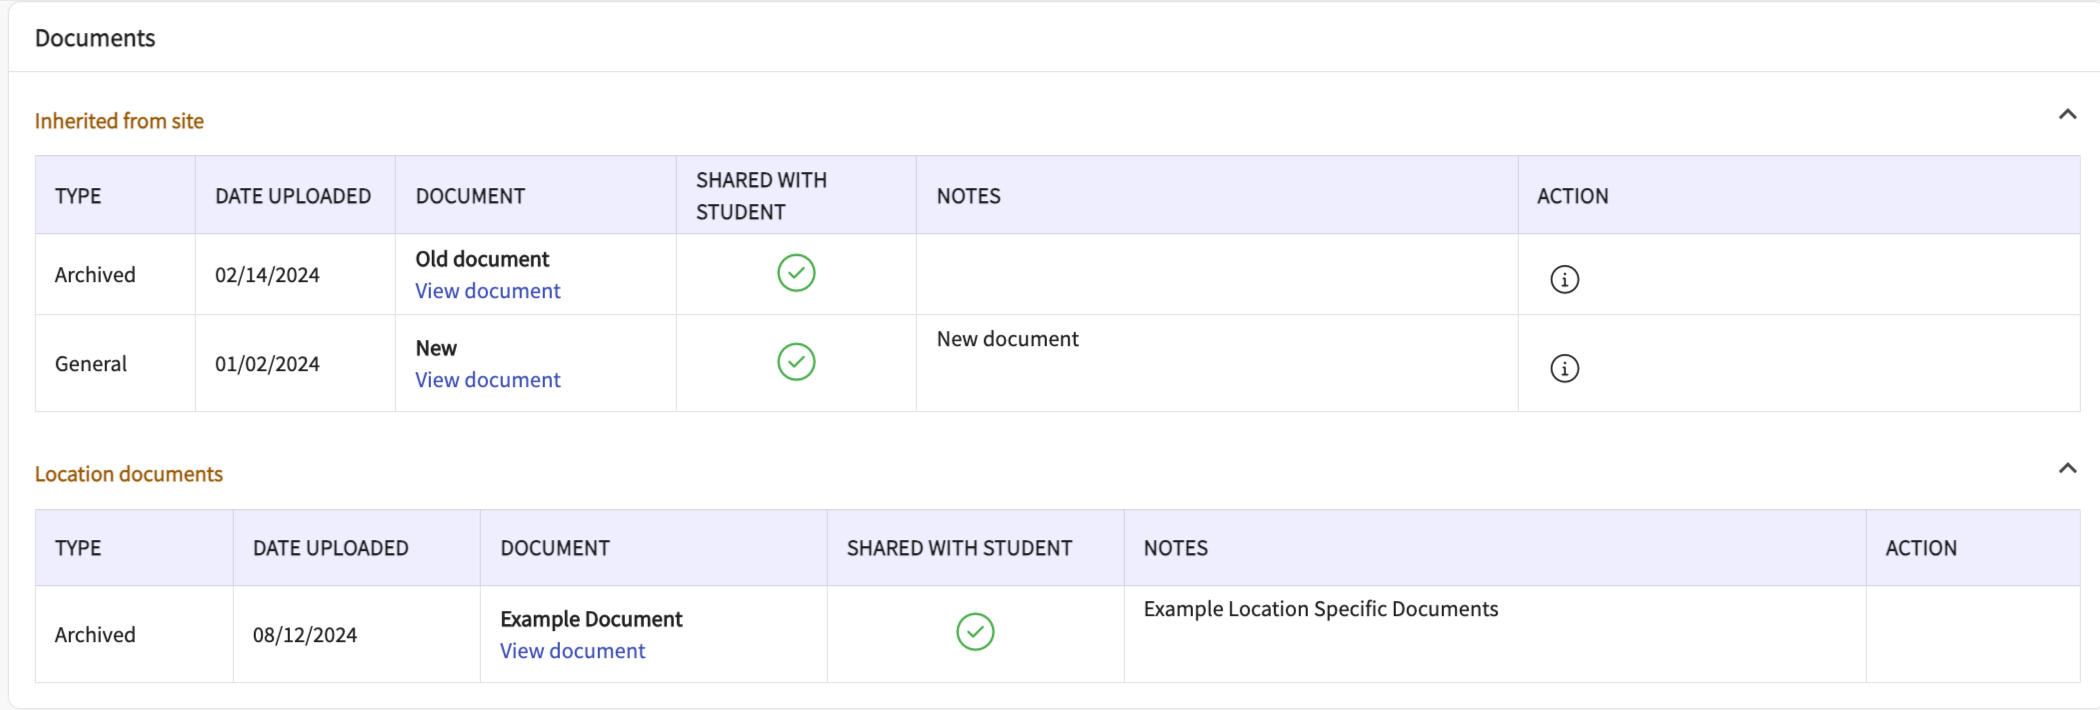Image resolution: width=2100 pixels, height=710 pixels.
Task: Click the Example Document title
Action: pyautogui.click(x=591, y=619)
